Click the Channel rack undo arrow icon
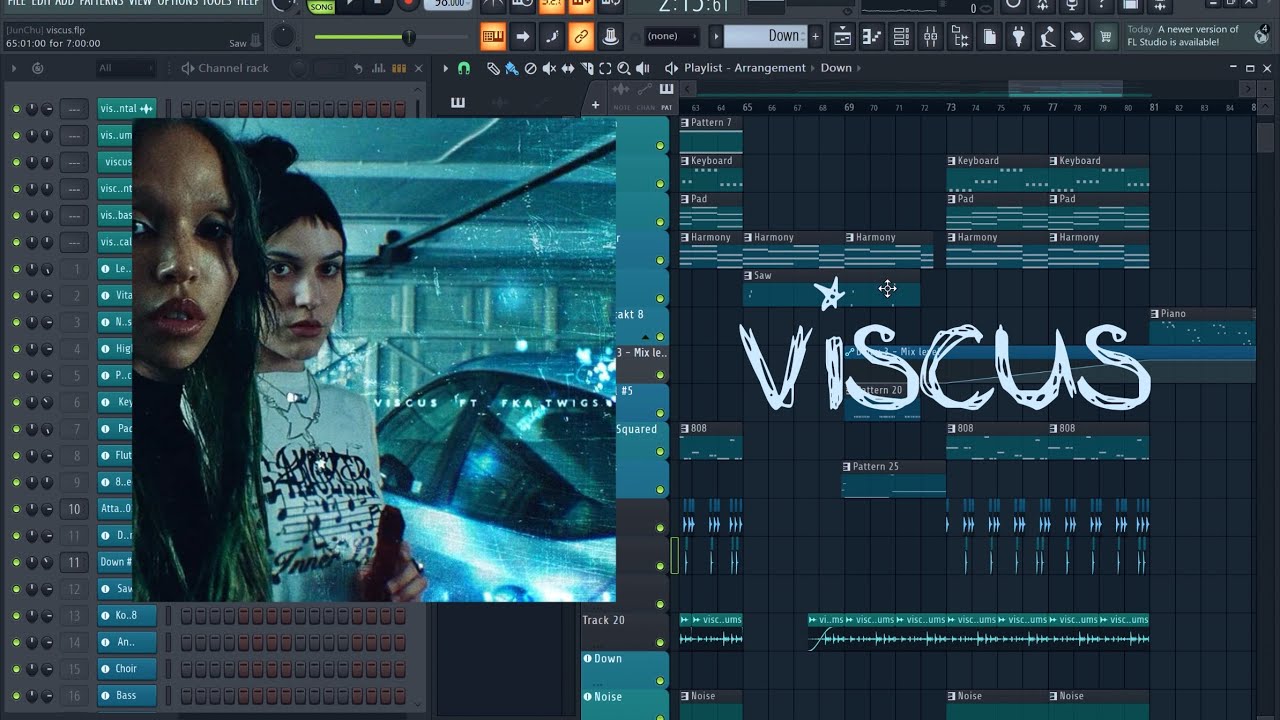Screen dimensions: 1280x720 point(359,68)
